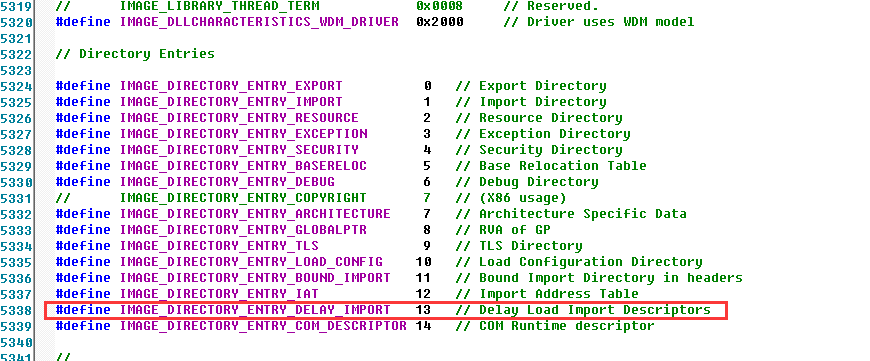Click the IMAGE_DIRECTORY_ENTRY_BOUND_IMPORT identifier
Viewport: 870px width, 361px height.
pos(255,278)
